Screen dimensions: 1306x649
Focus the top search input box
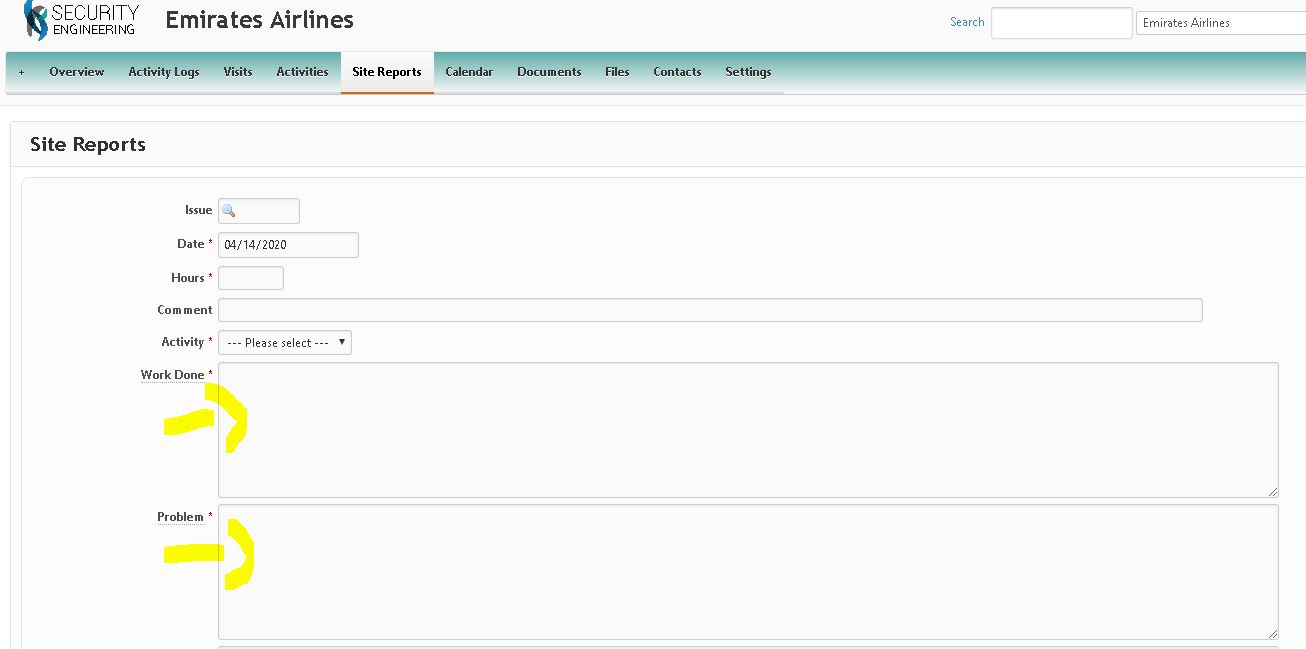(1062, 23)
